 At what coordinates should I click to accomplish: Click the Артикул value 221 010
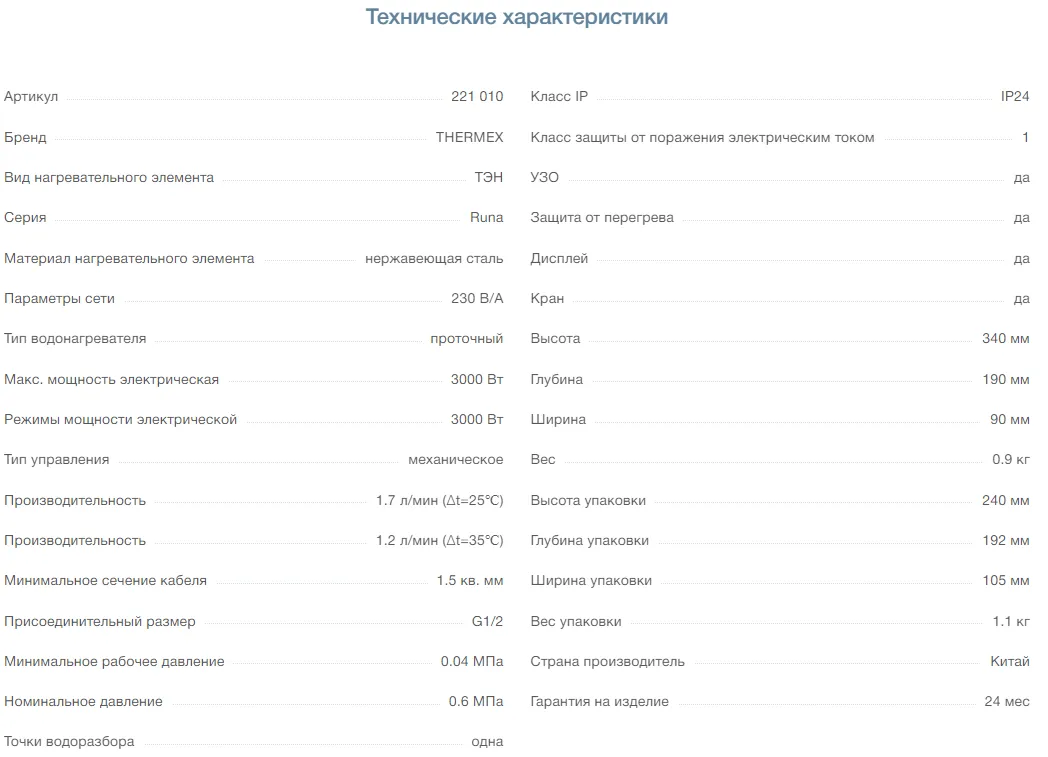477,97
